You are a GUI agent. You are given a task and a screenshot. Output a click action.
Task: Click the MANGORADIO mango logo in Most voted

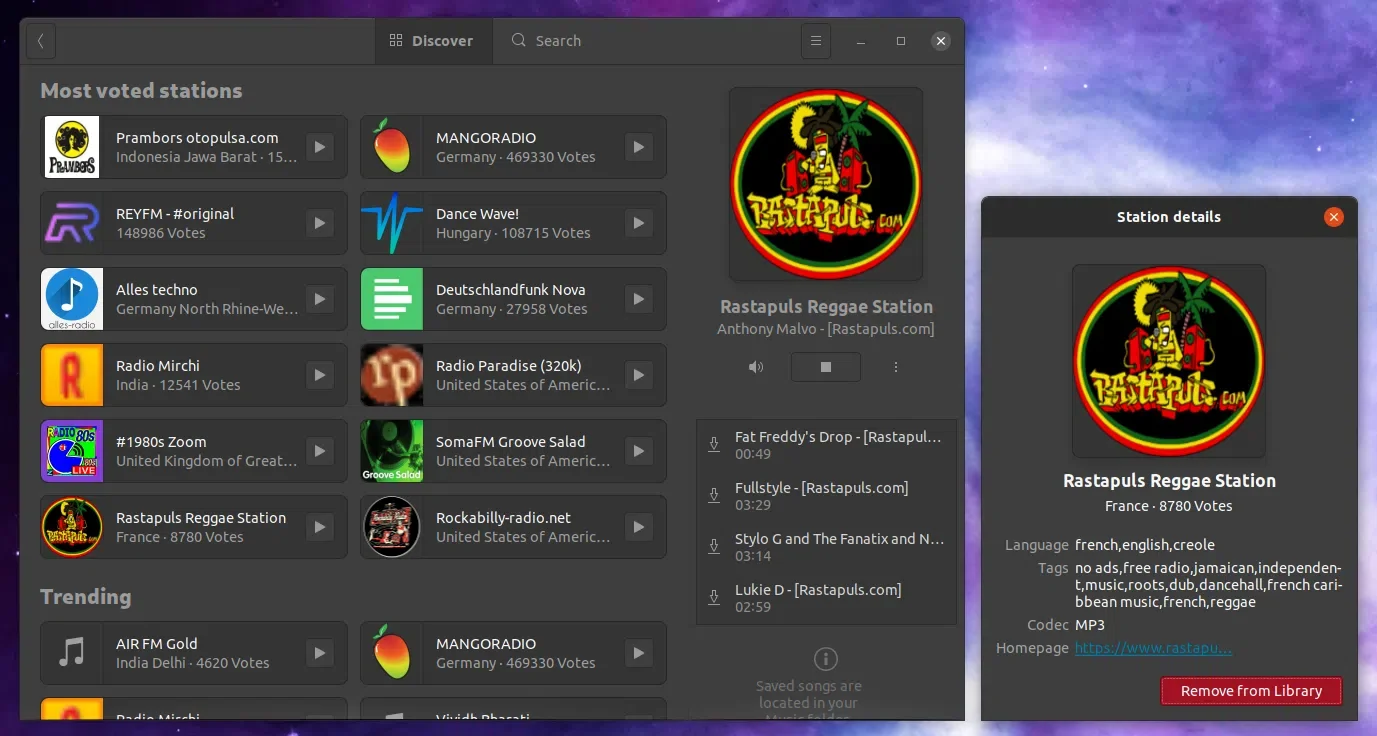[392, 147]
